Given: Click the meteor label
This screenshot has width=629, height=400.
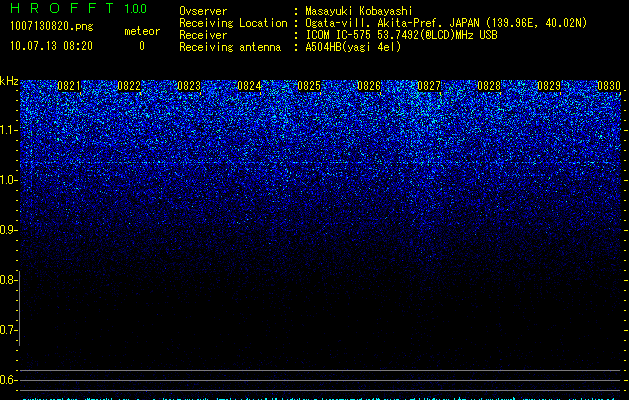Looking at the screenshot, I should tap(142, 31).
